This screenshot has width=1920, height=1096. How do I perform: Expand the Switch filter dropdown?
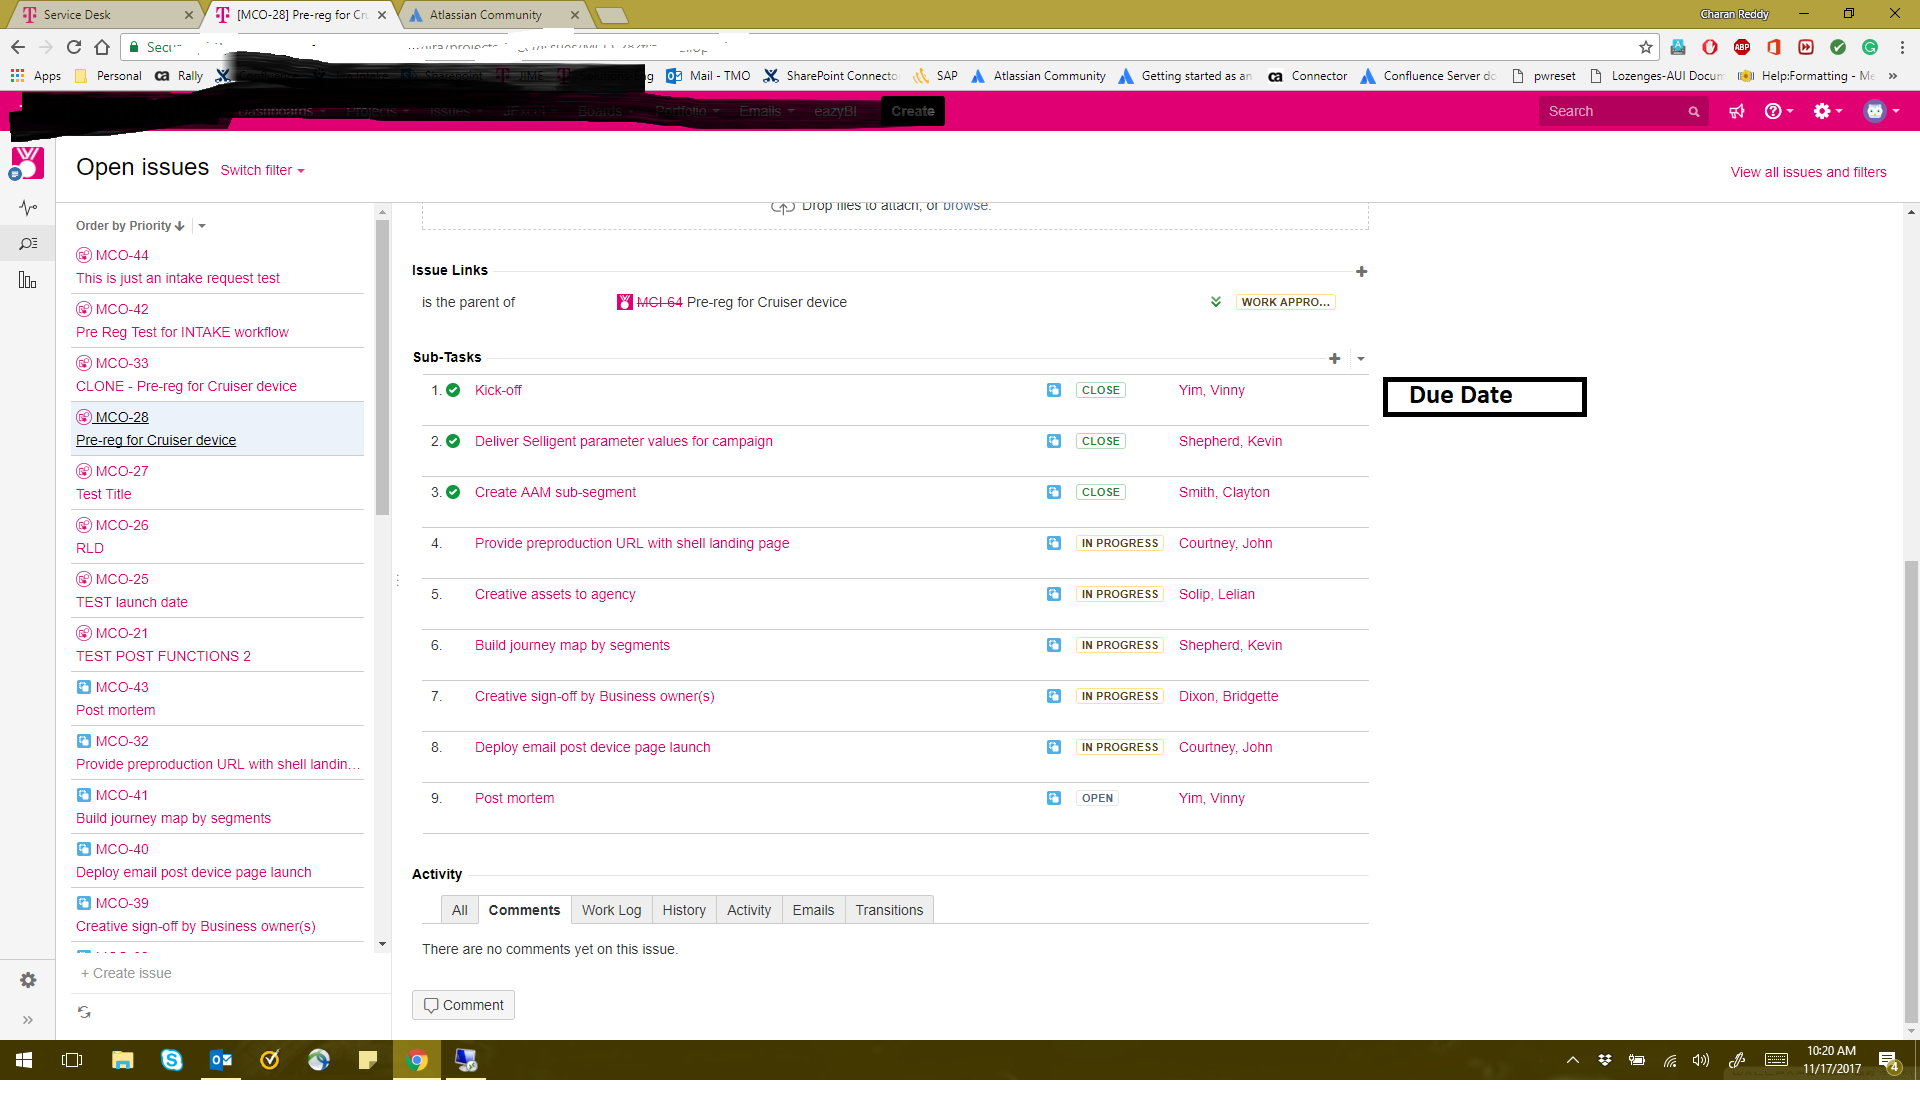point(262,170)
